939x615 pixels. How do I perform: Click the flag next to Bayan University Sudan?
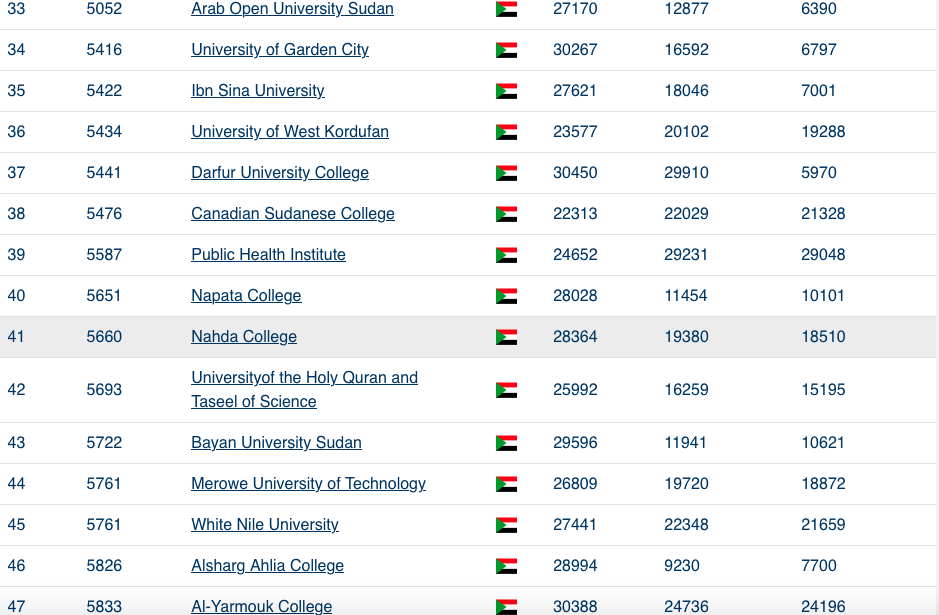pyautogui.click(x=506, y=443)
